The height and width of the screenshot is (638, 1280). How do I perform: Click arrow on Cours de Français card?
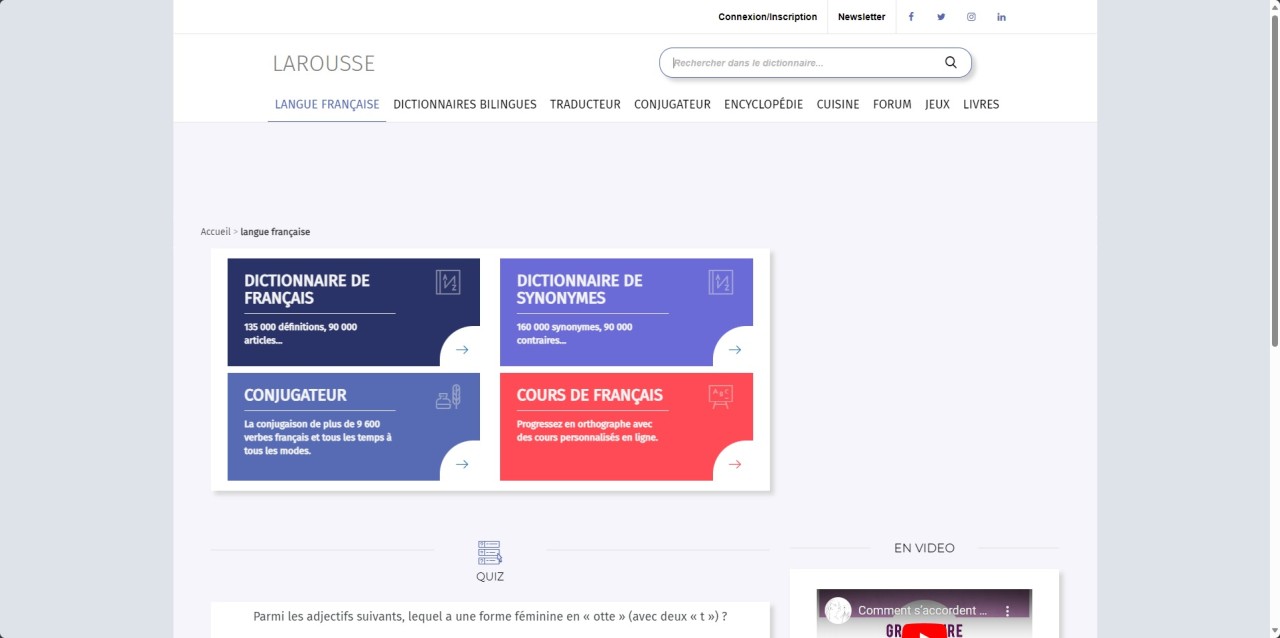pos(735,464)
